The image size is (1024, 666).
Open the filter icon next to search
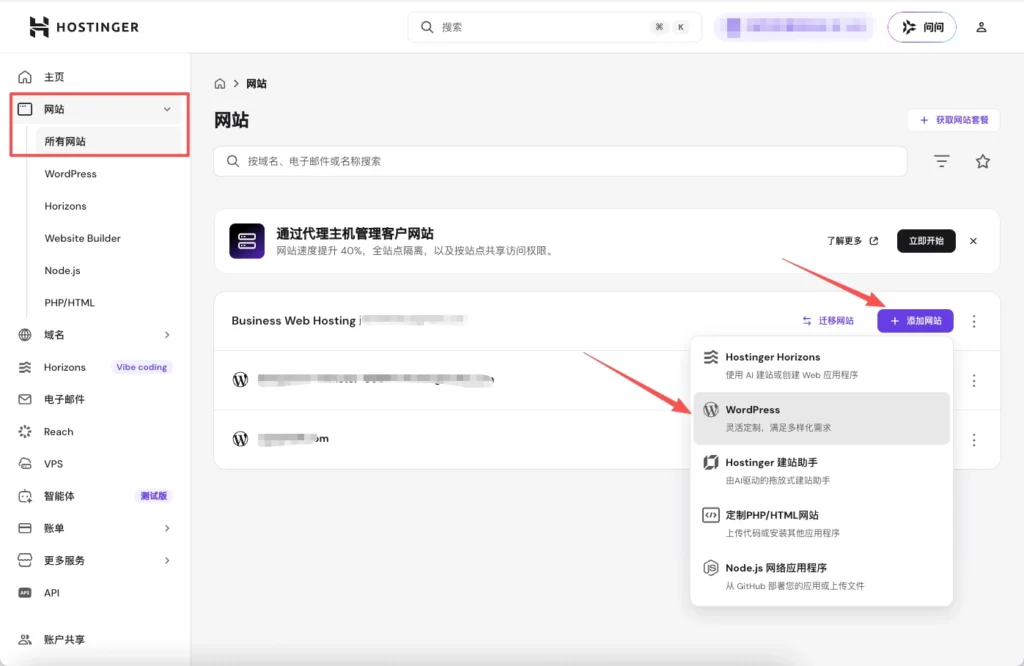(x=941, y=161)
